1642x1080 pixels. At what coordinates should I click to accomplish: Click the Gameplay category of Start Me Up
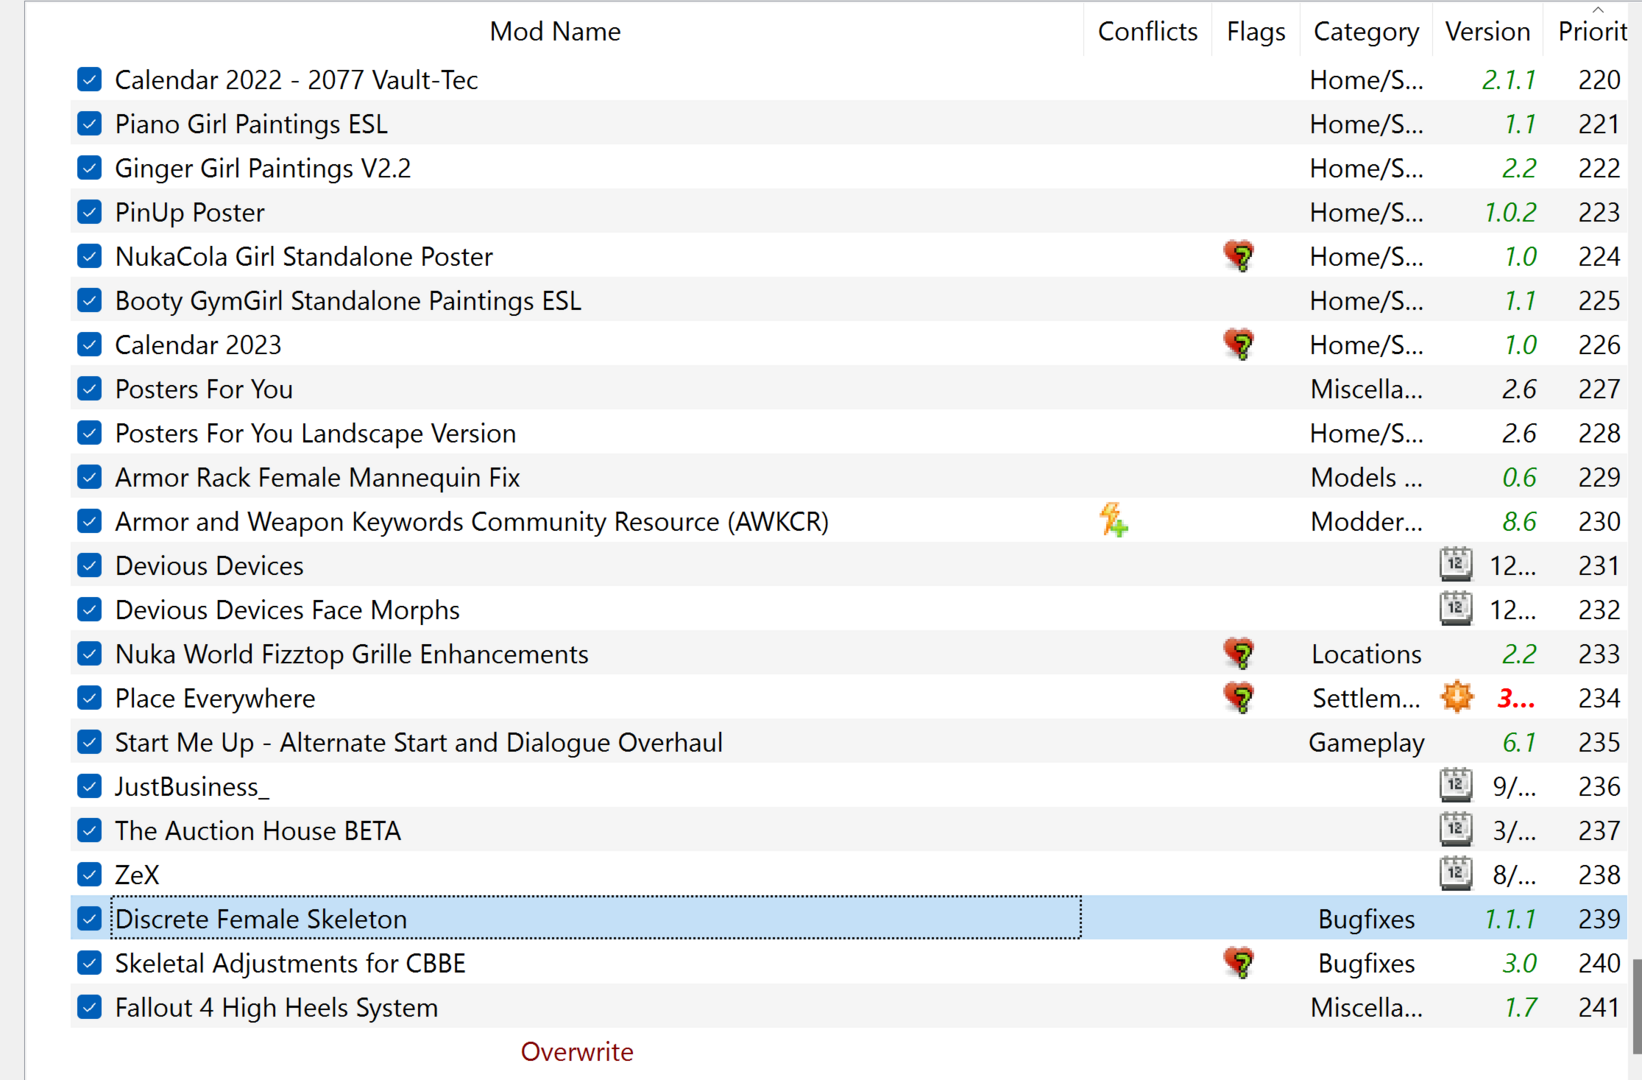click(1366, 743)
